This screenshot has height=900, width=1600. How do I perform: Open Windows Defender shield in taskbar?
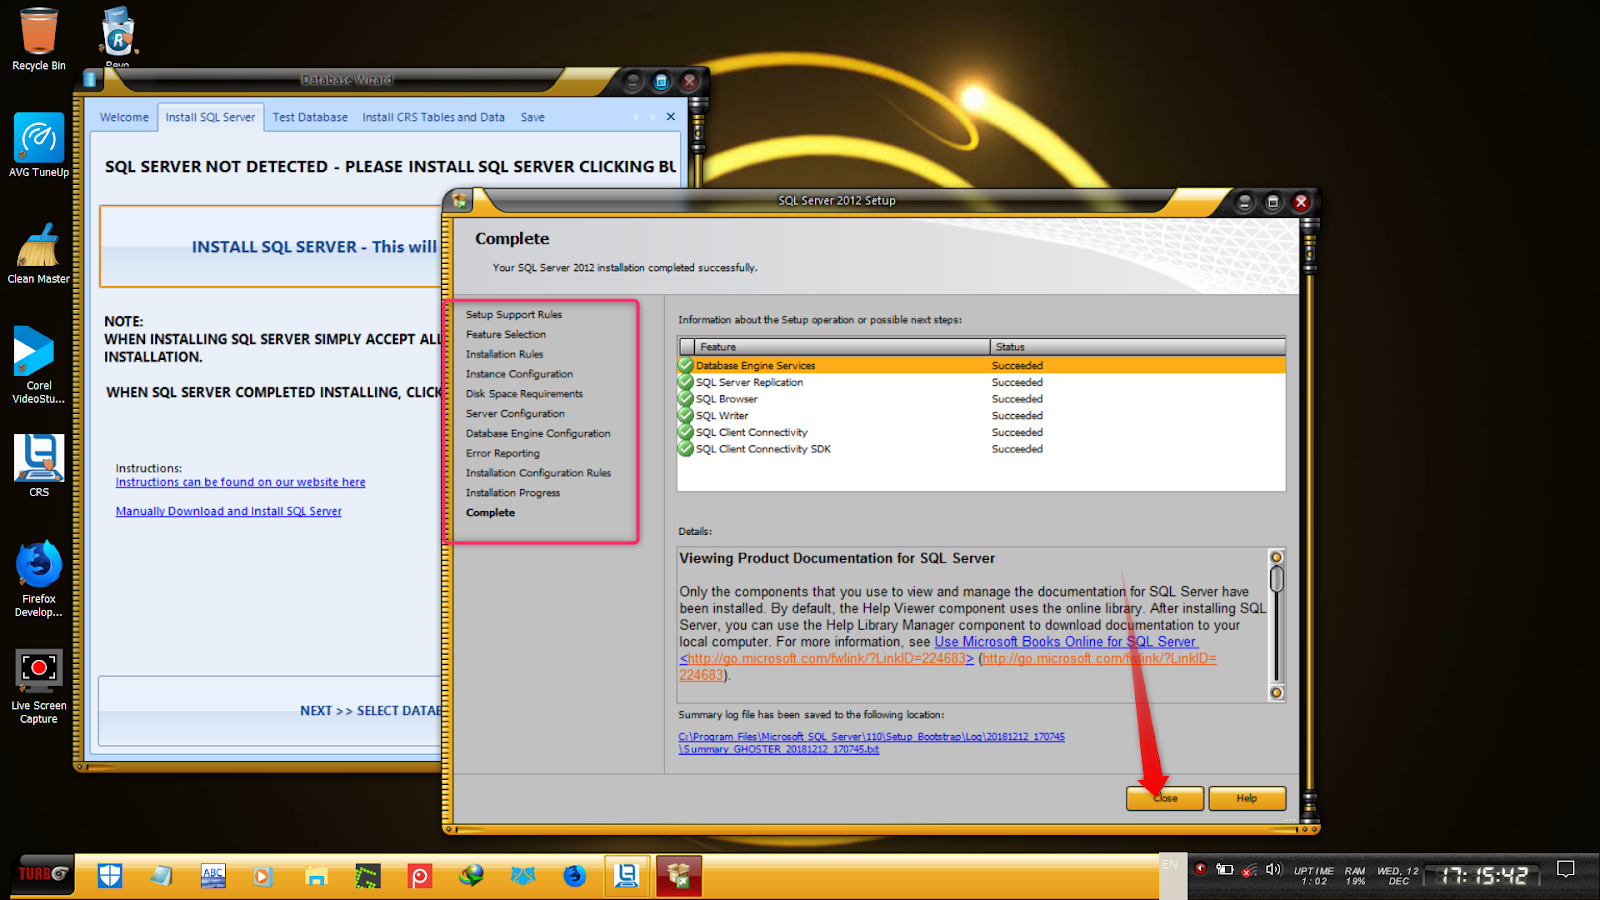pos(110,876)
